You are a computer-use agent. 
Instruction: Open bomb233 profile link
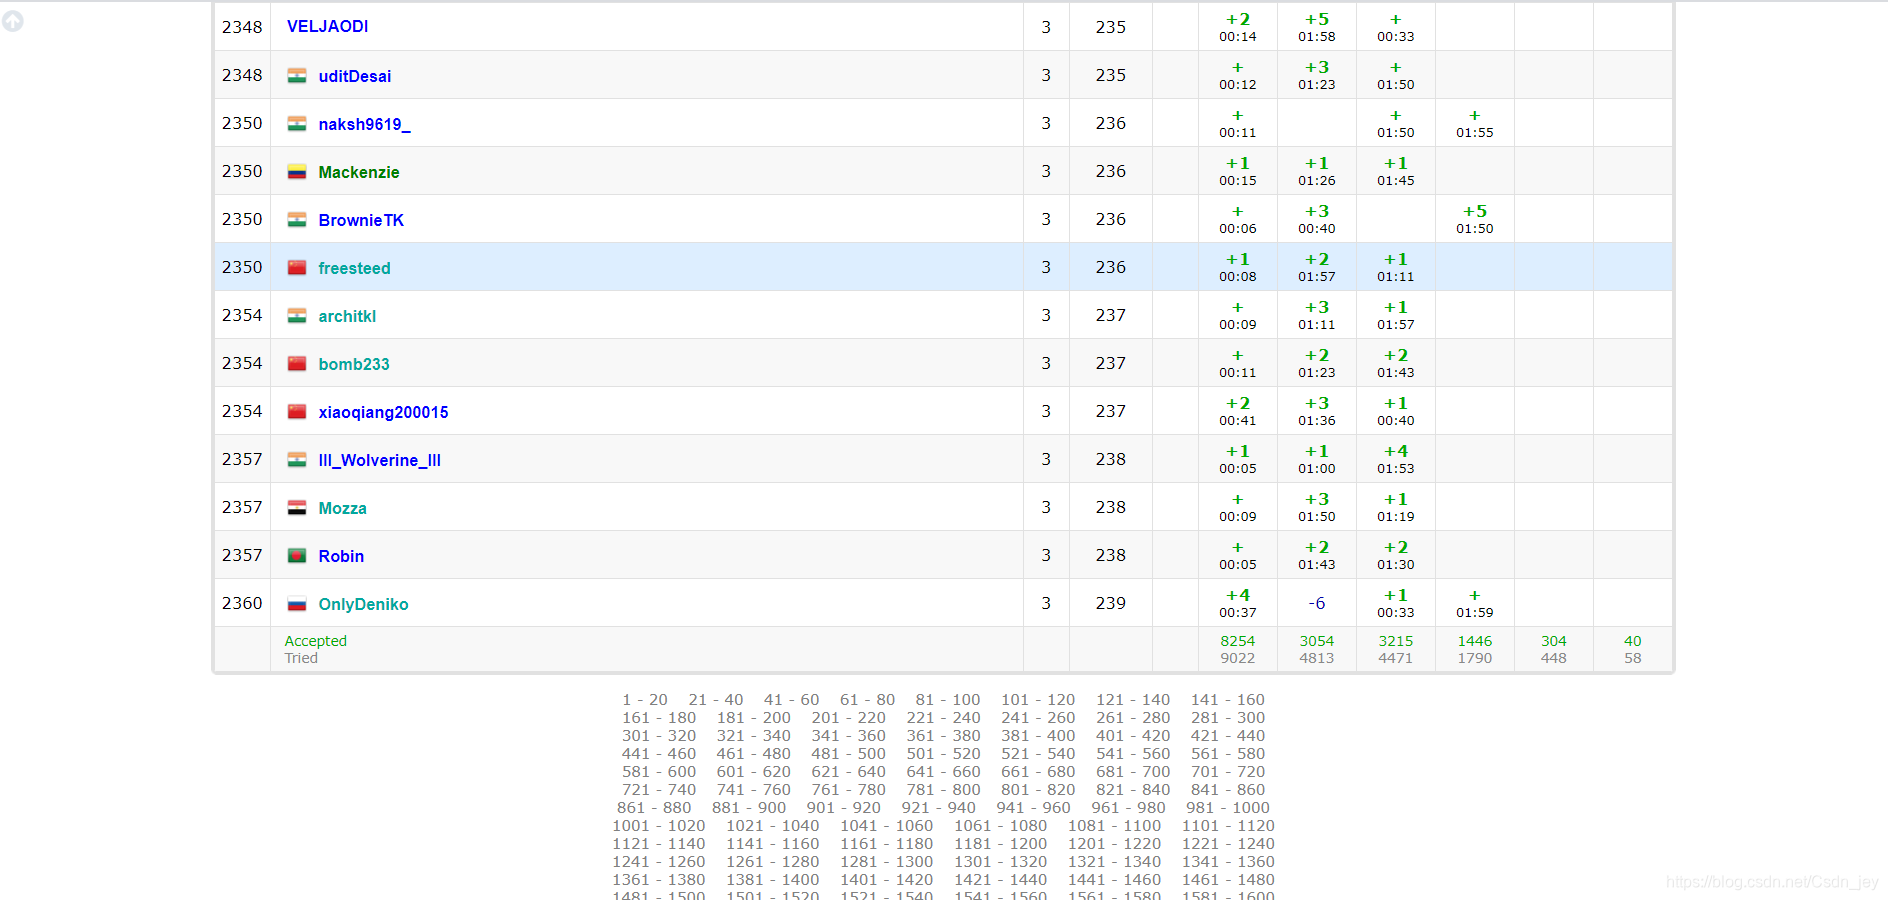click(x=354, y=364)
